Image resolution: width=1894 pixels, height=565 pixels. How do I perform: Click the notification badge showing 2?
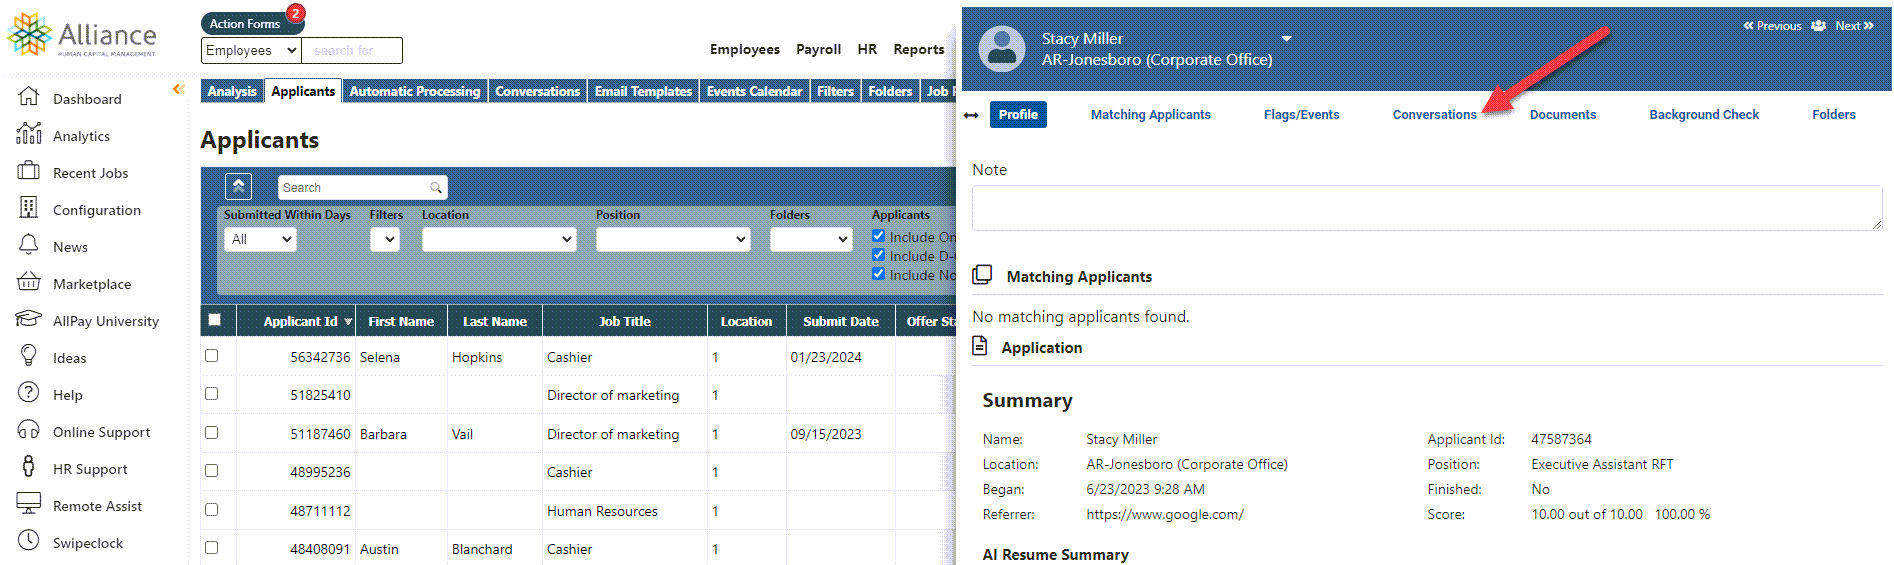pos(295,13)
